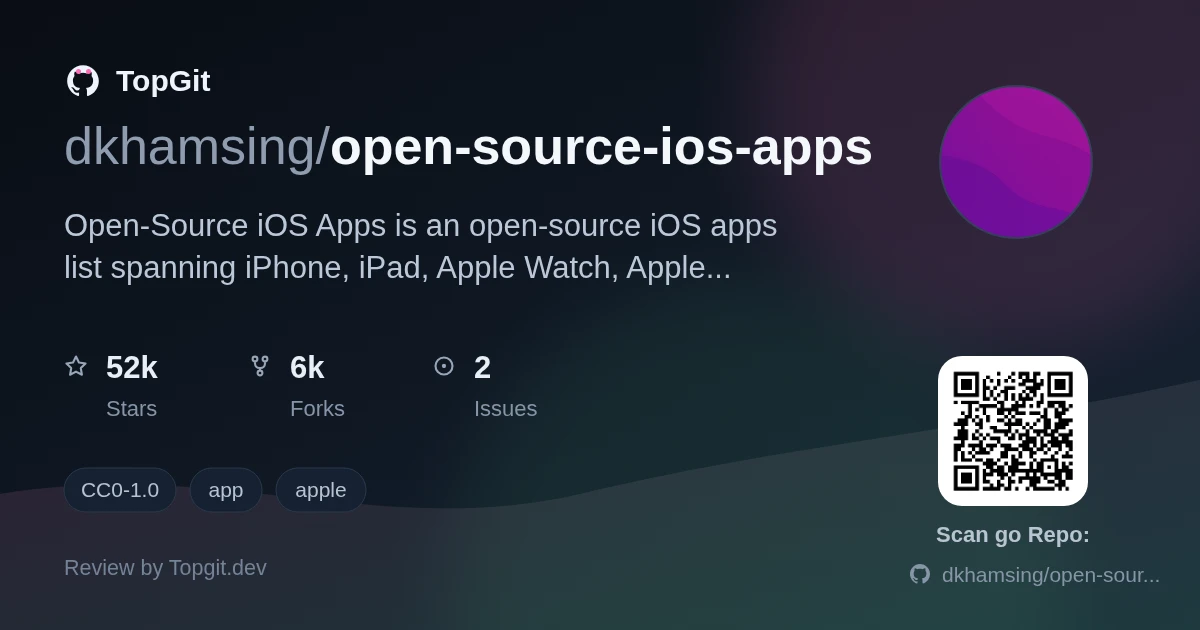Click the QR code image
The image size is (1200, 630).
[x=1013, y=431]
